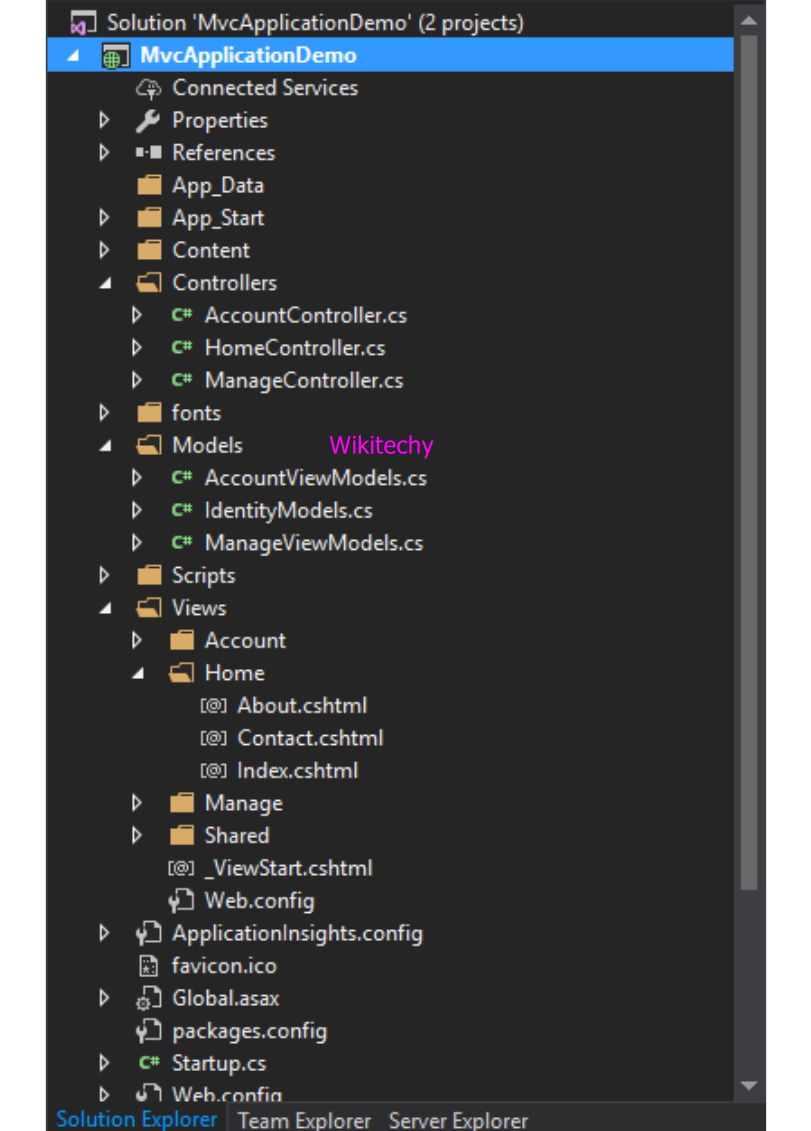
Task: Select the packages.config file
Action: tap(249, 1031)
